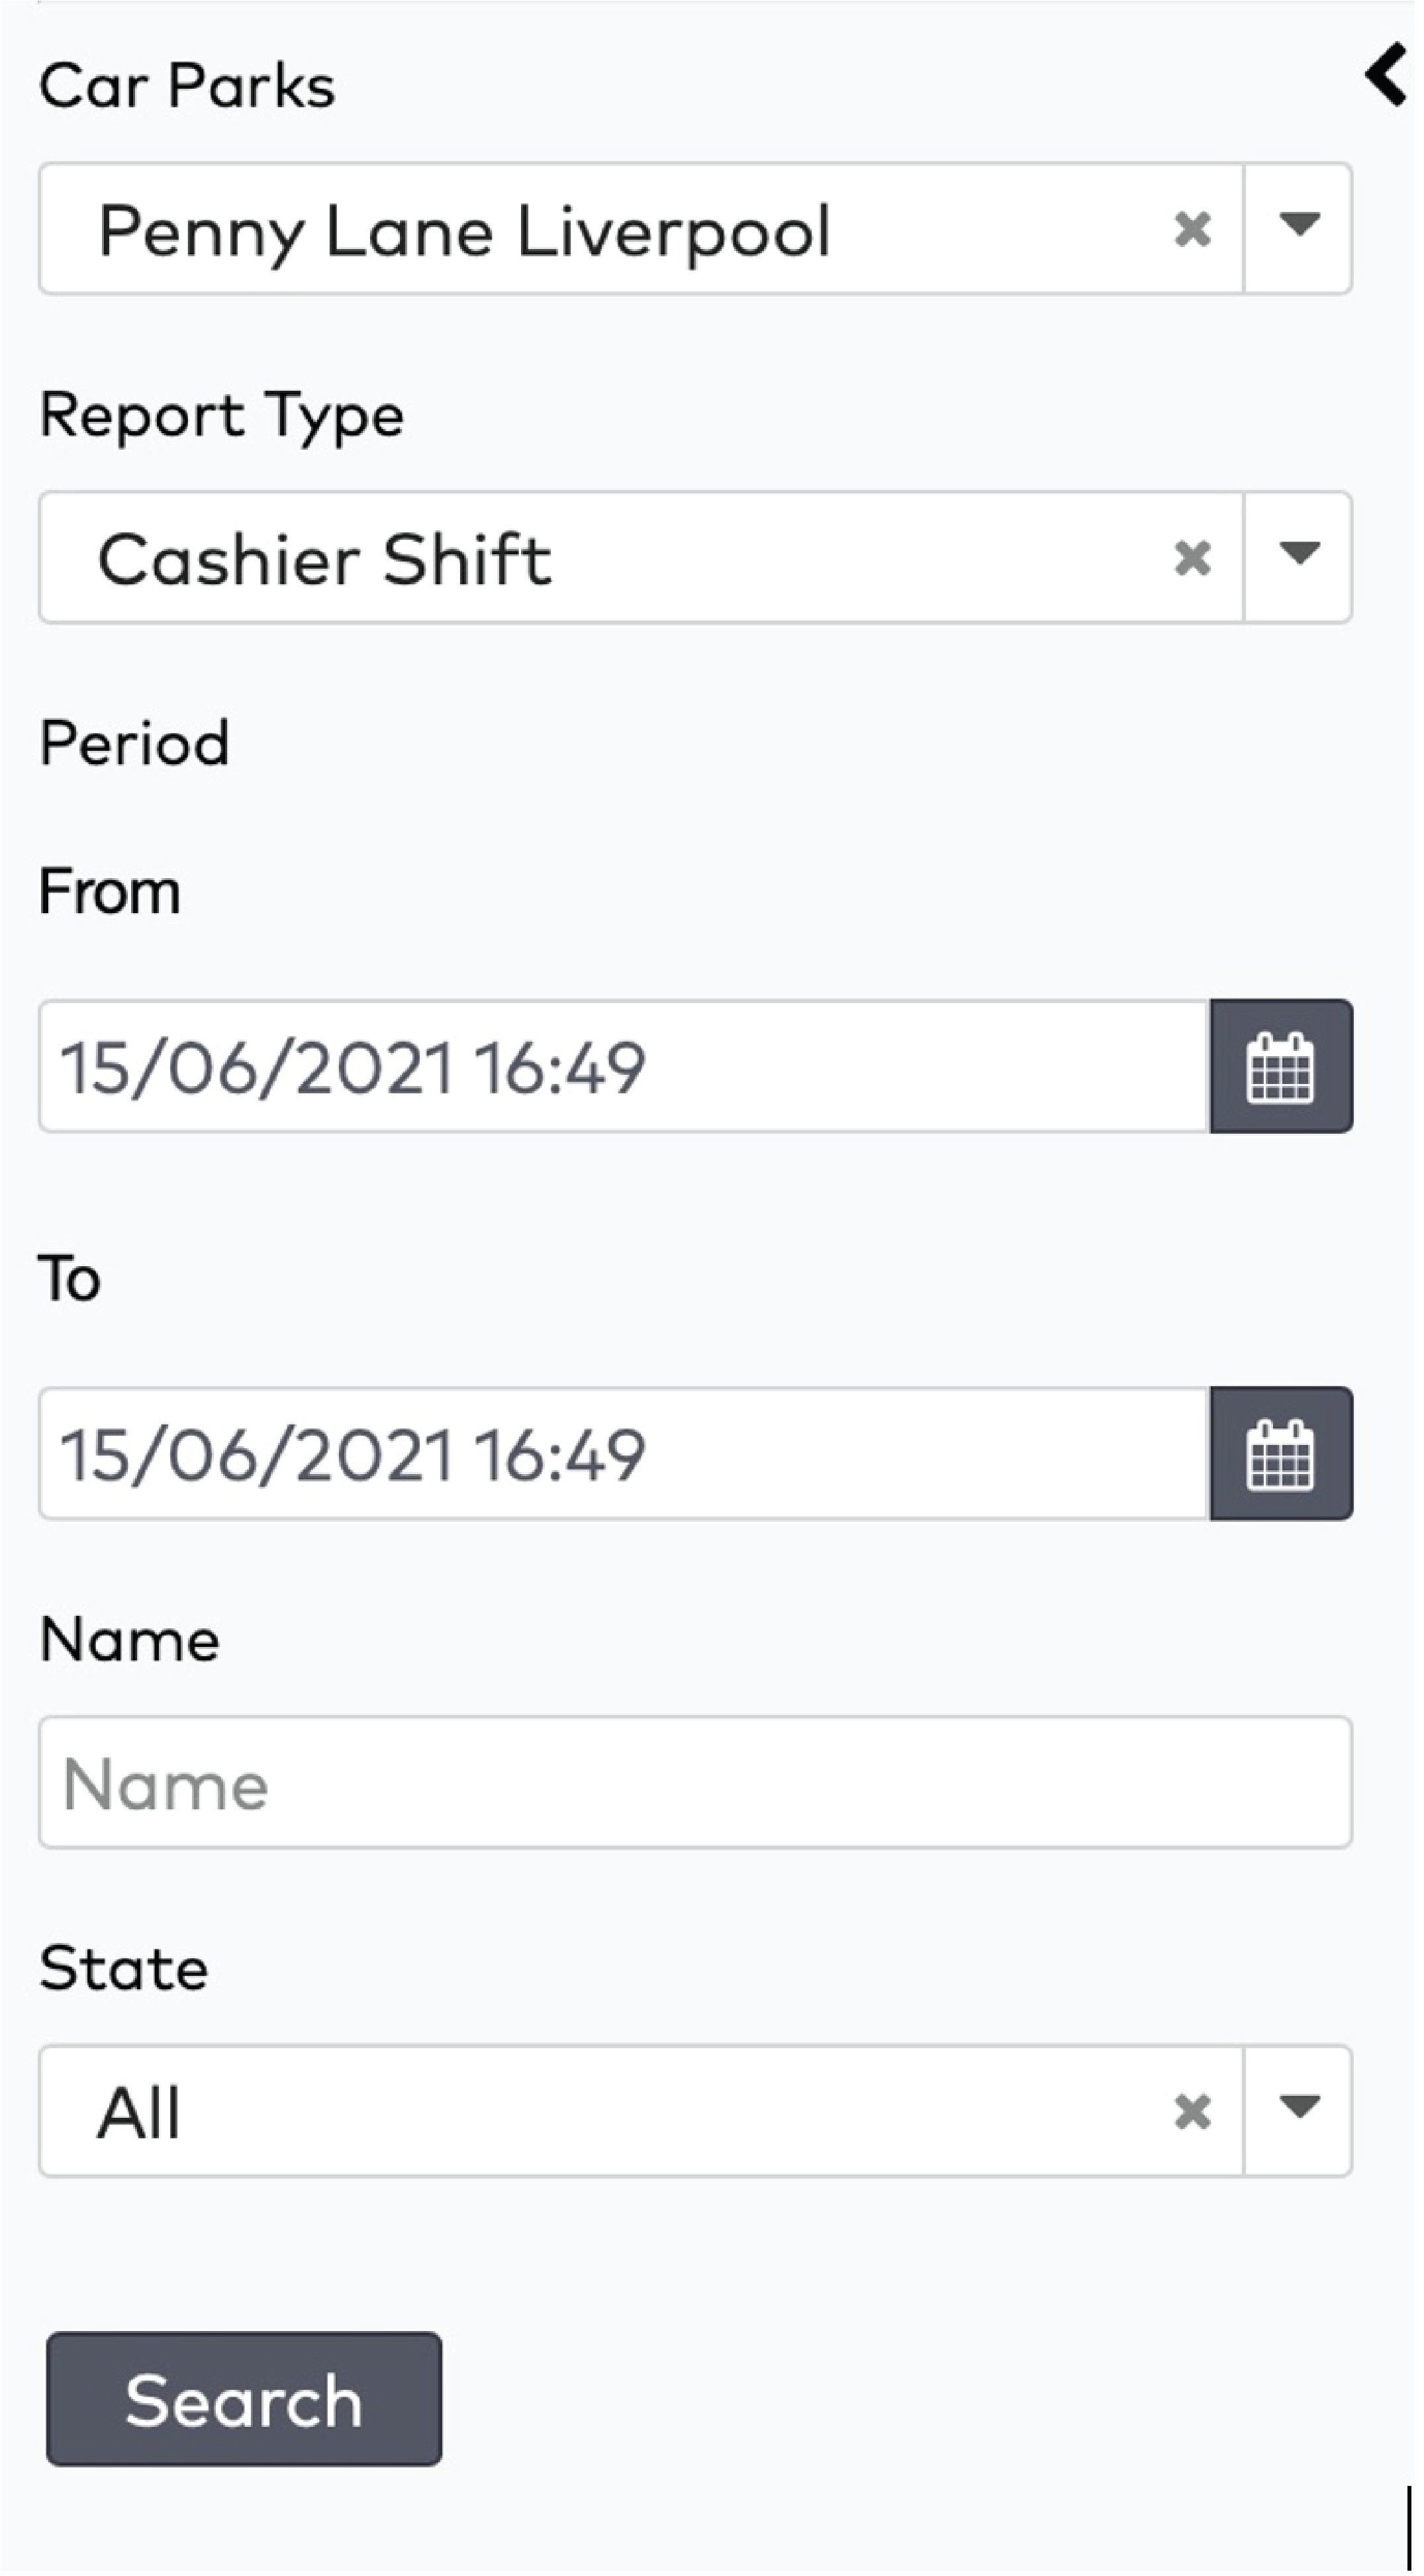Clear the Cashier Shift report type
The height and width of the screenshot is (2576, 1424).
(x=1192, y=557)
